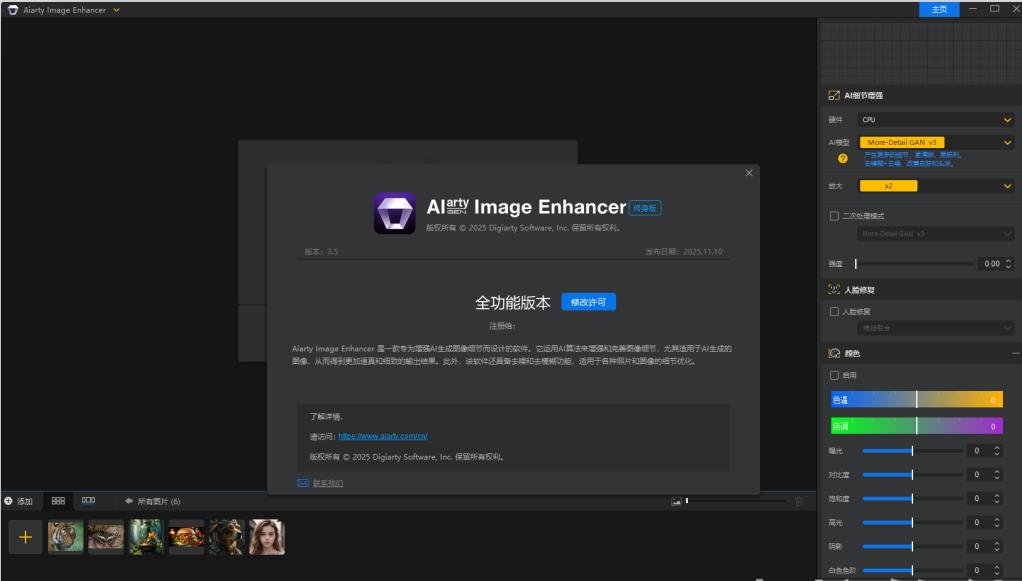
Task: Click the saturation value stepper
Action: coord(997,499)
